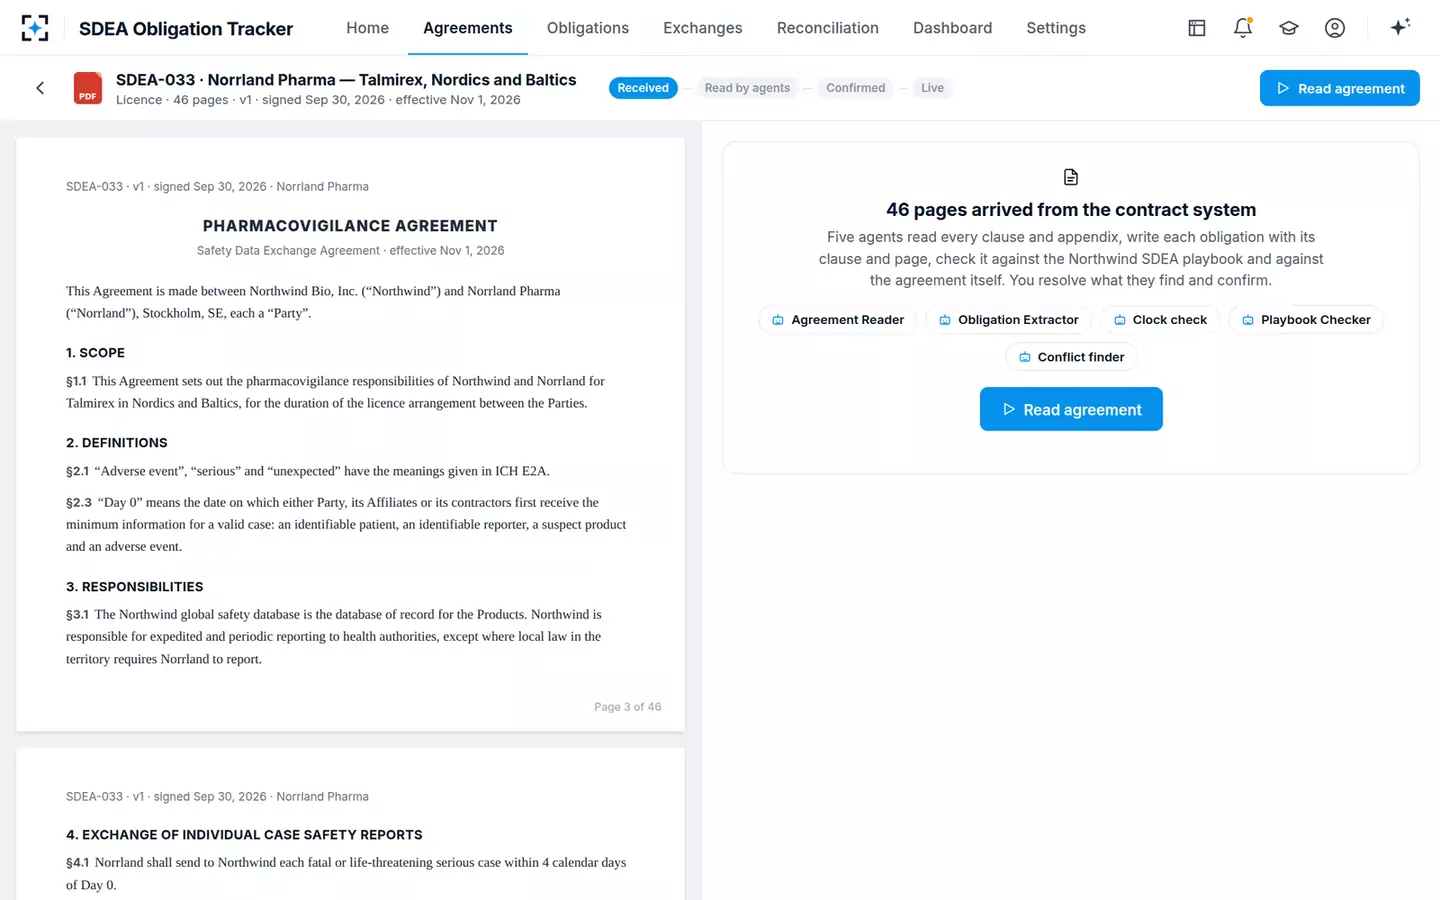
Task: Click Read agreement button in header
Action: click(x=1340, y=88)
